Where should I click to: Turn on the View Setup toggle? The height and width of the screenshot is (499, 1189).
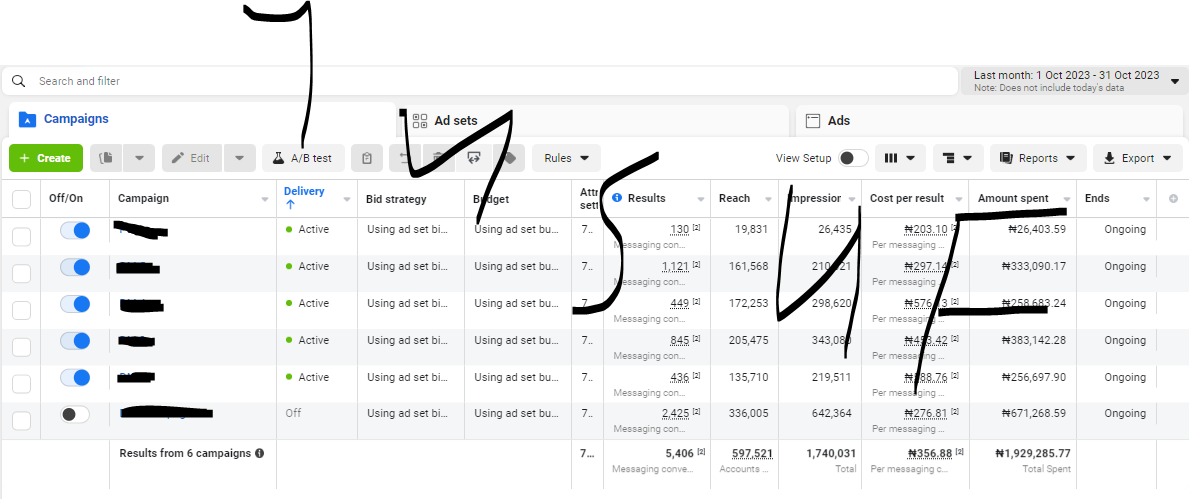point(852,158)
